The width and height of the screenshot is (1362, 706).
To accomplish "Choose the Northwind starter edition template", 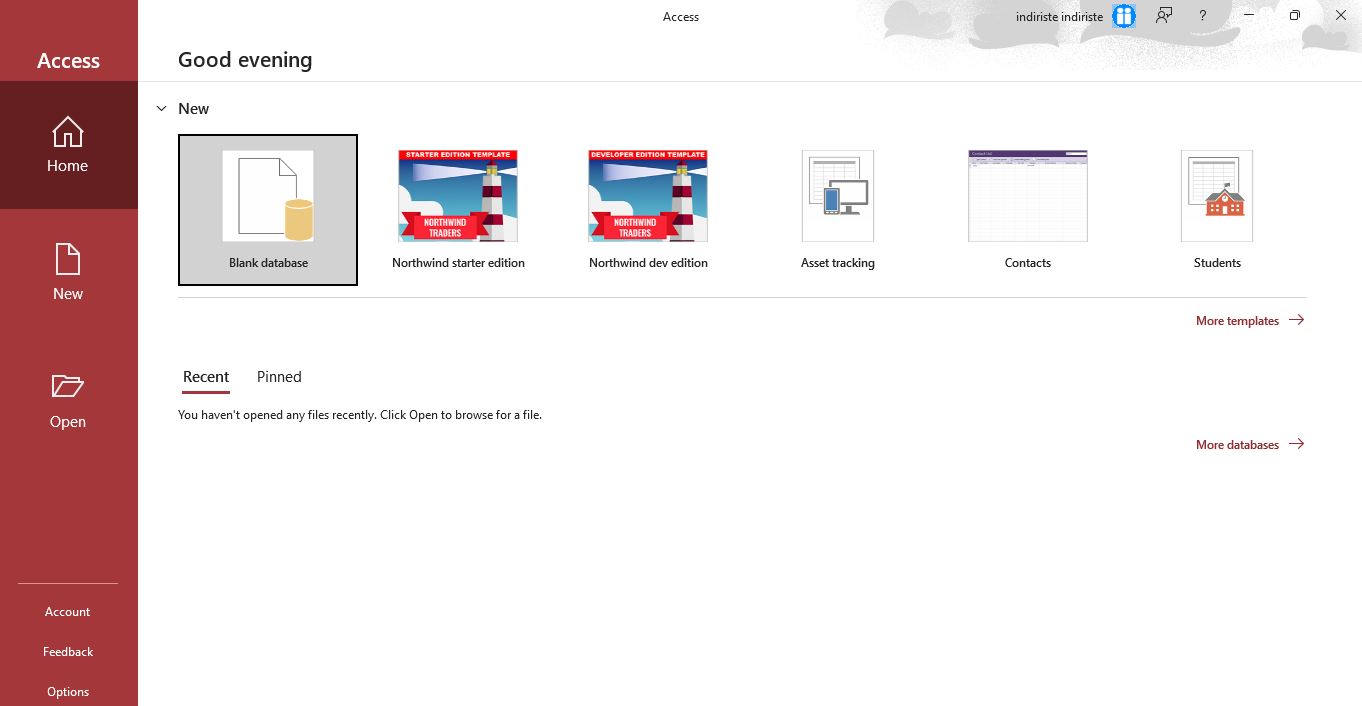I will pos(458,210).
